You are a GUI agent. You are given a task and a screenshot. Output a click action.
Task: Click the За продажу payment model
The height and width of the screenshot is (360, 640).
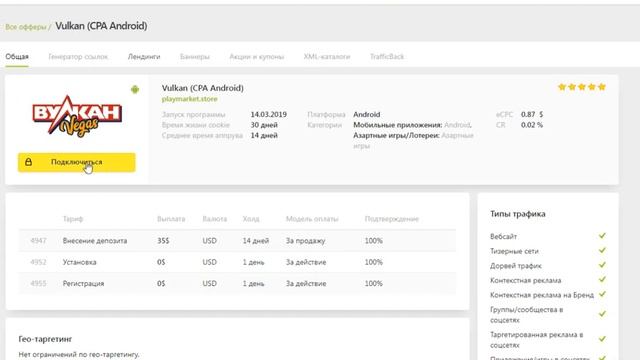(305, 241)
